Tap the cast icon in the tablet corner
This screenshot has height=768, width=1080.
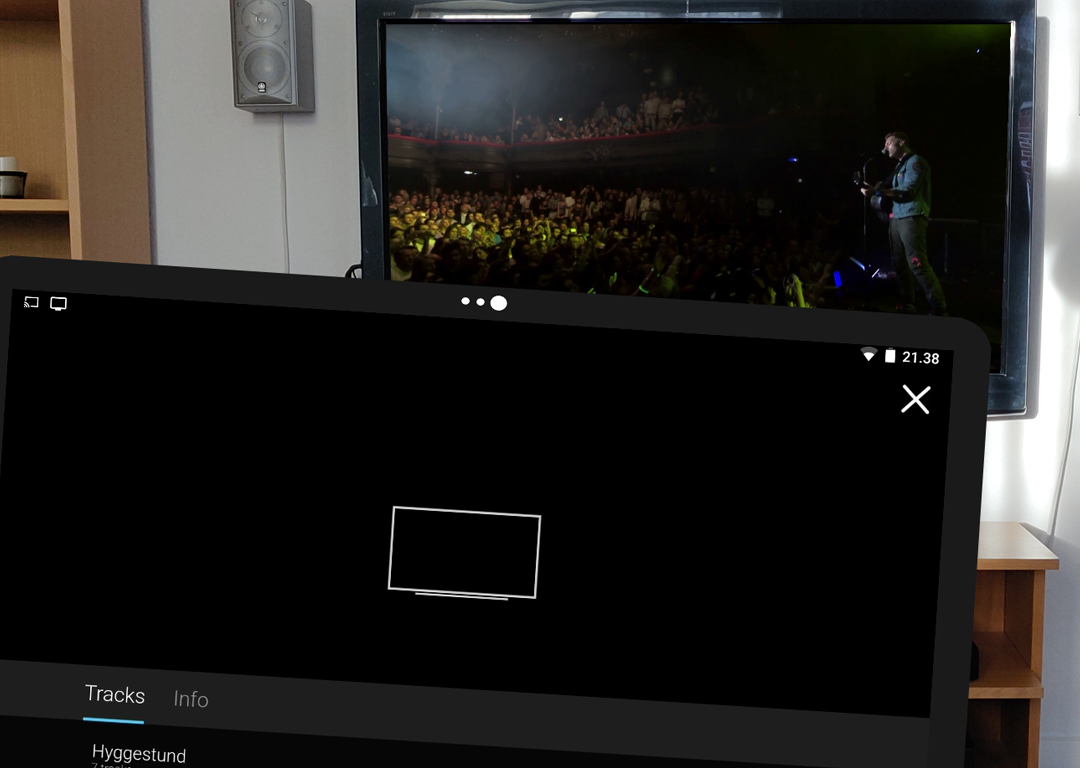(31, 302)
